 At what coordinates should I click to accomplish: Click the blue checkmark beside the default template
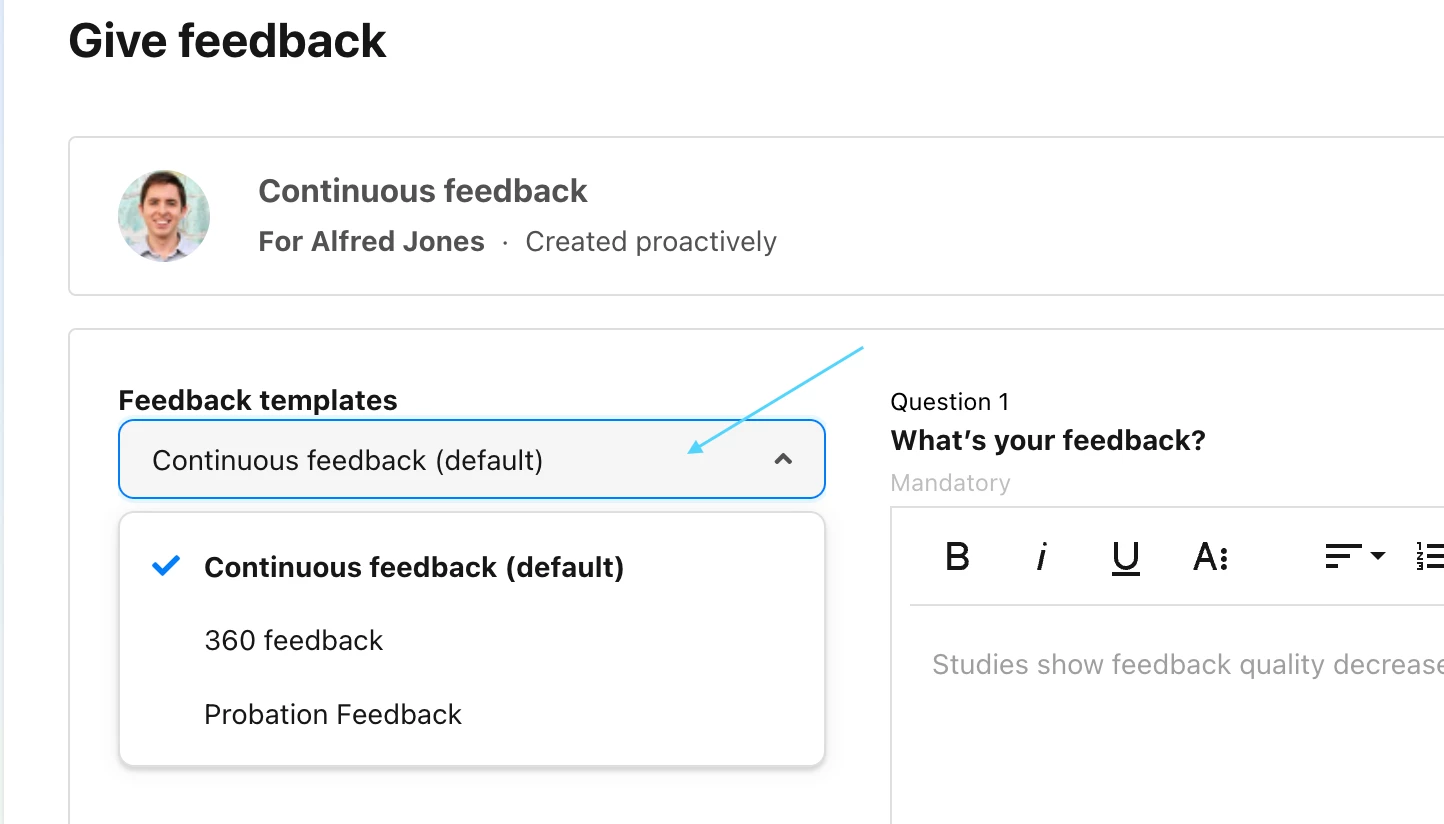pos(166,566)
